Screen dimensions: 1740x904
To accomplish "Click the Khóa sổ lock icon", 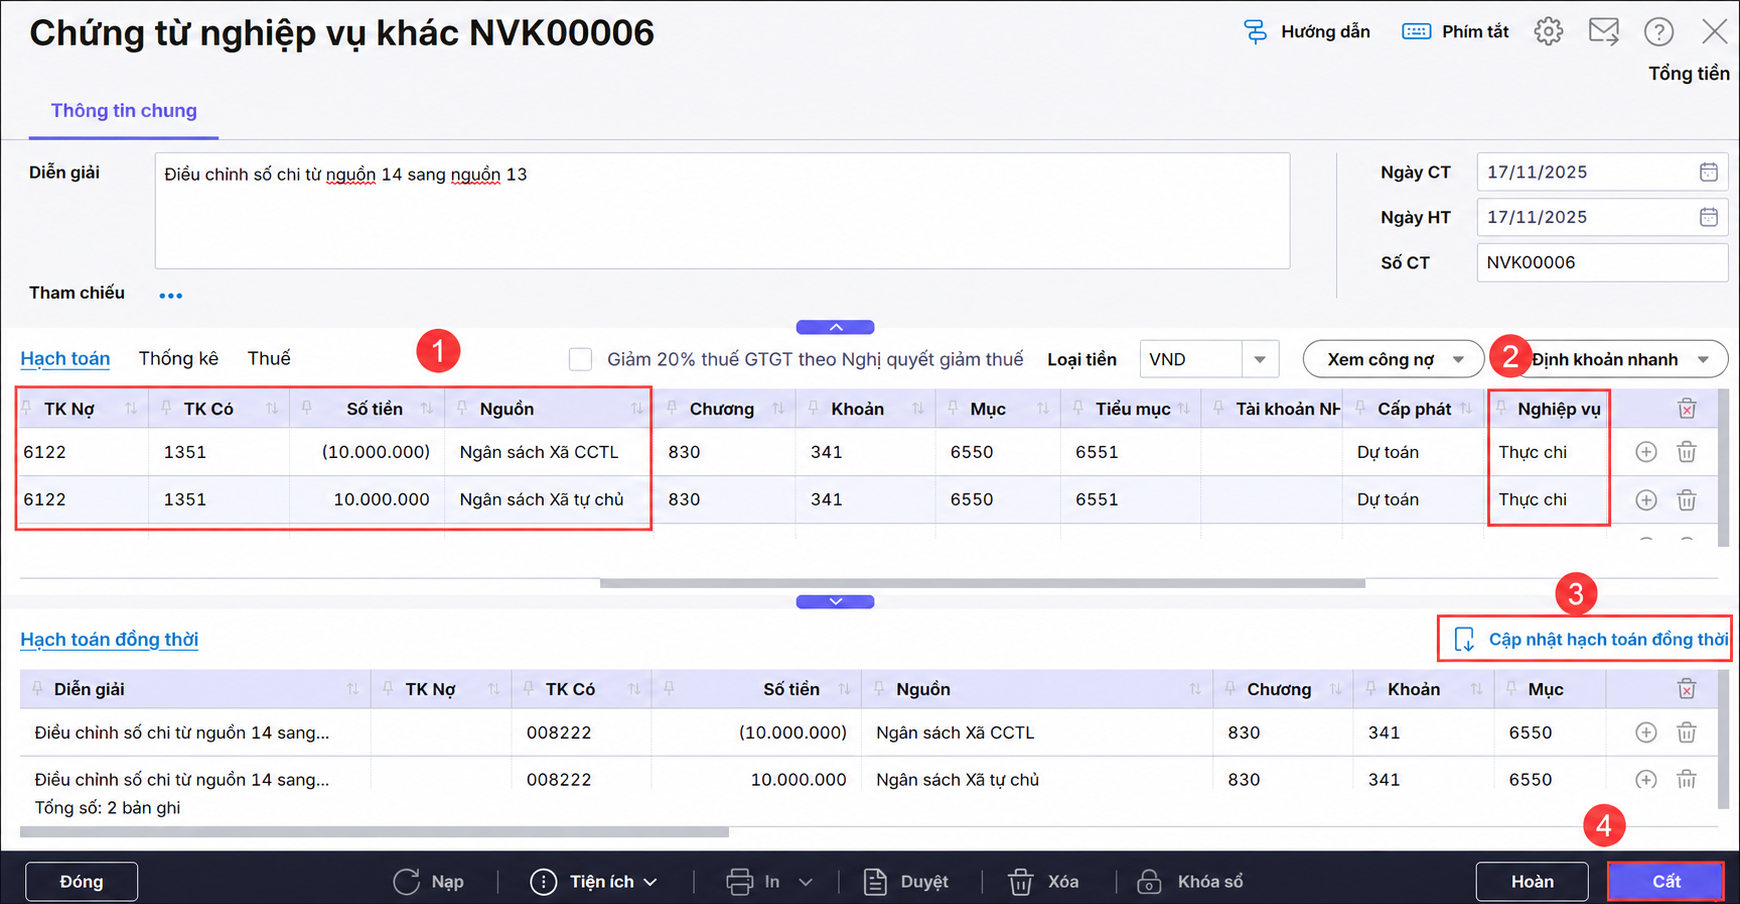I will click(1149, 882).
